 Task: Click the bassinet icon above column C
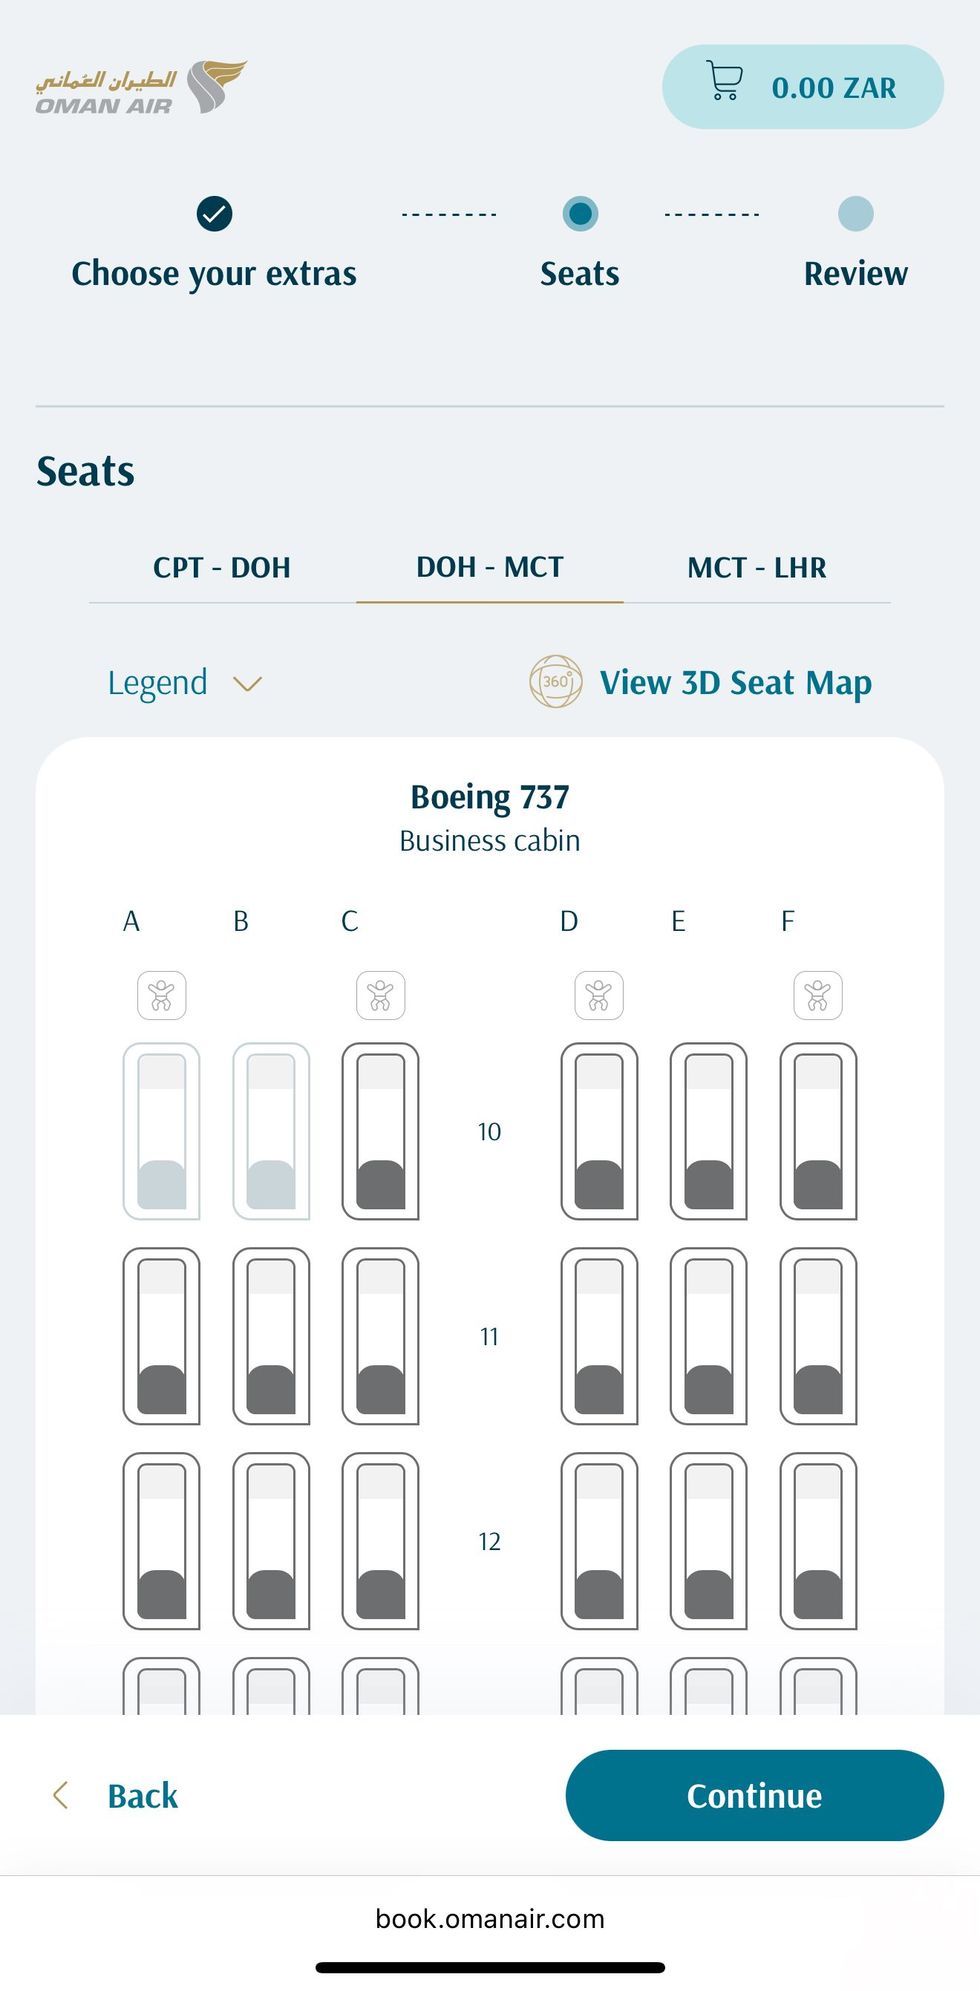pos(381,996)
